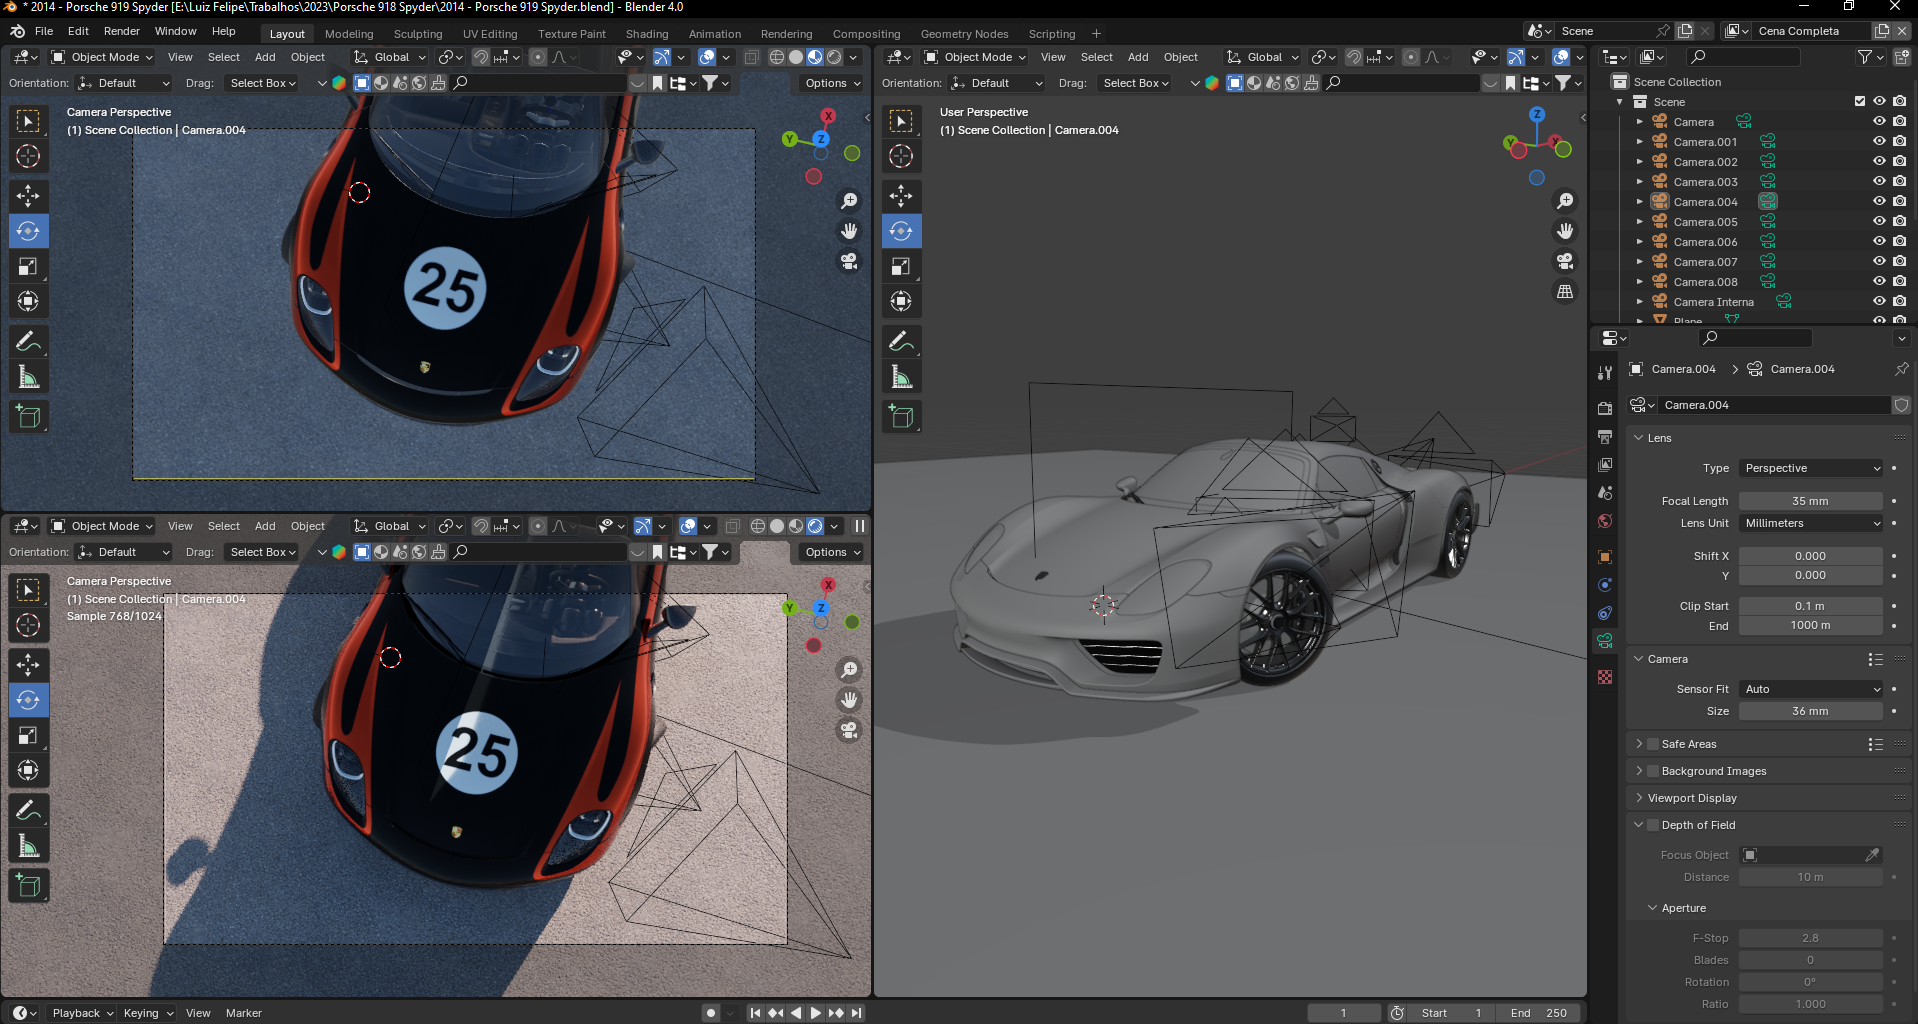1918x1024 pixels.
Task: Click the Focal Length 35 mm slider
Action: pos(1811,501)
